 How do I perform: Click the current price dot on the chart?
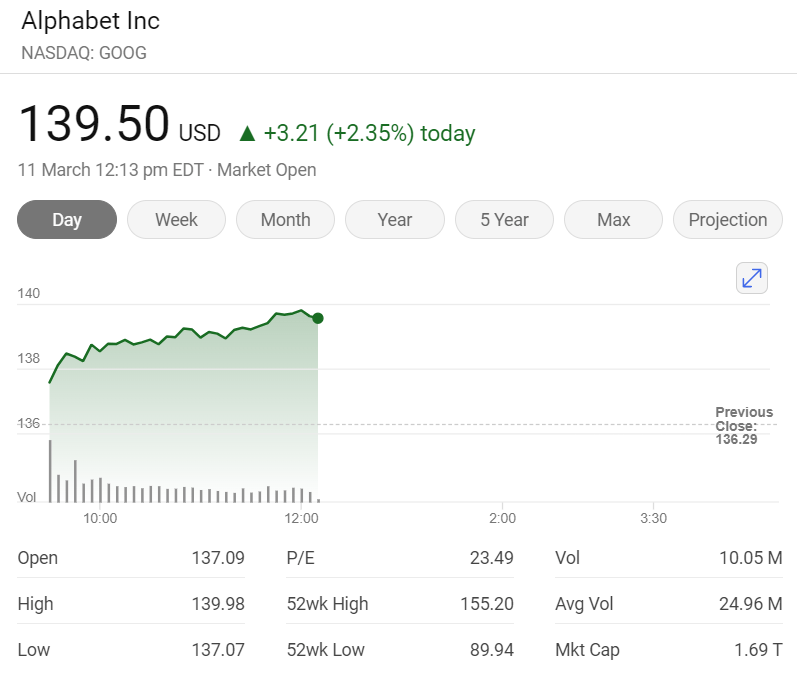318,318
